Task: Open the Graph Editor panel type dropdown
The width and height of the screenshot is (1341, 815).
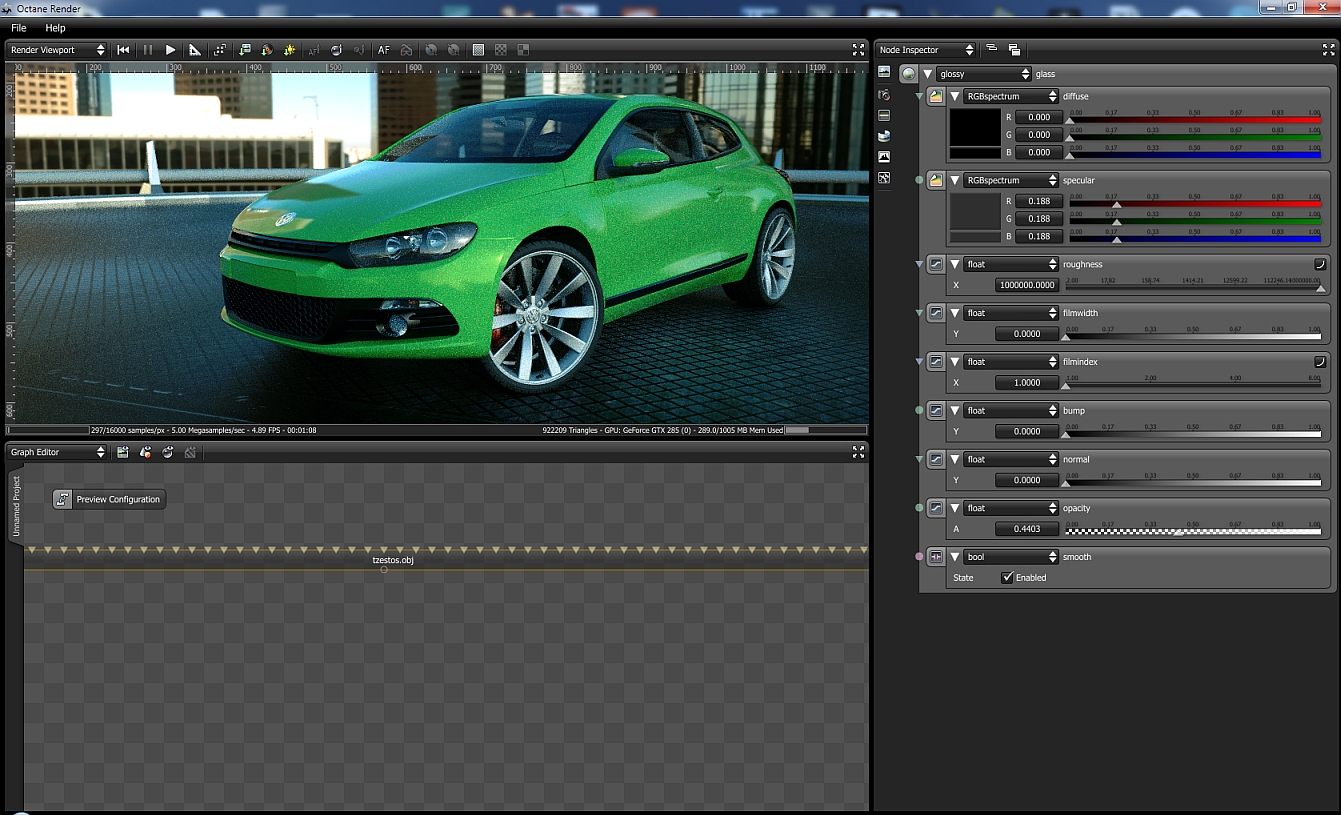Action: tap(56, 452)
